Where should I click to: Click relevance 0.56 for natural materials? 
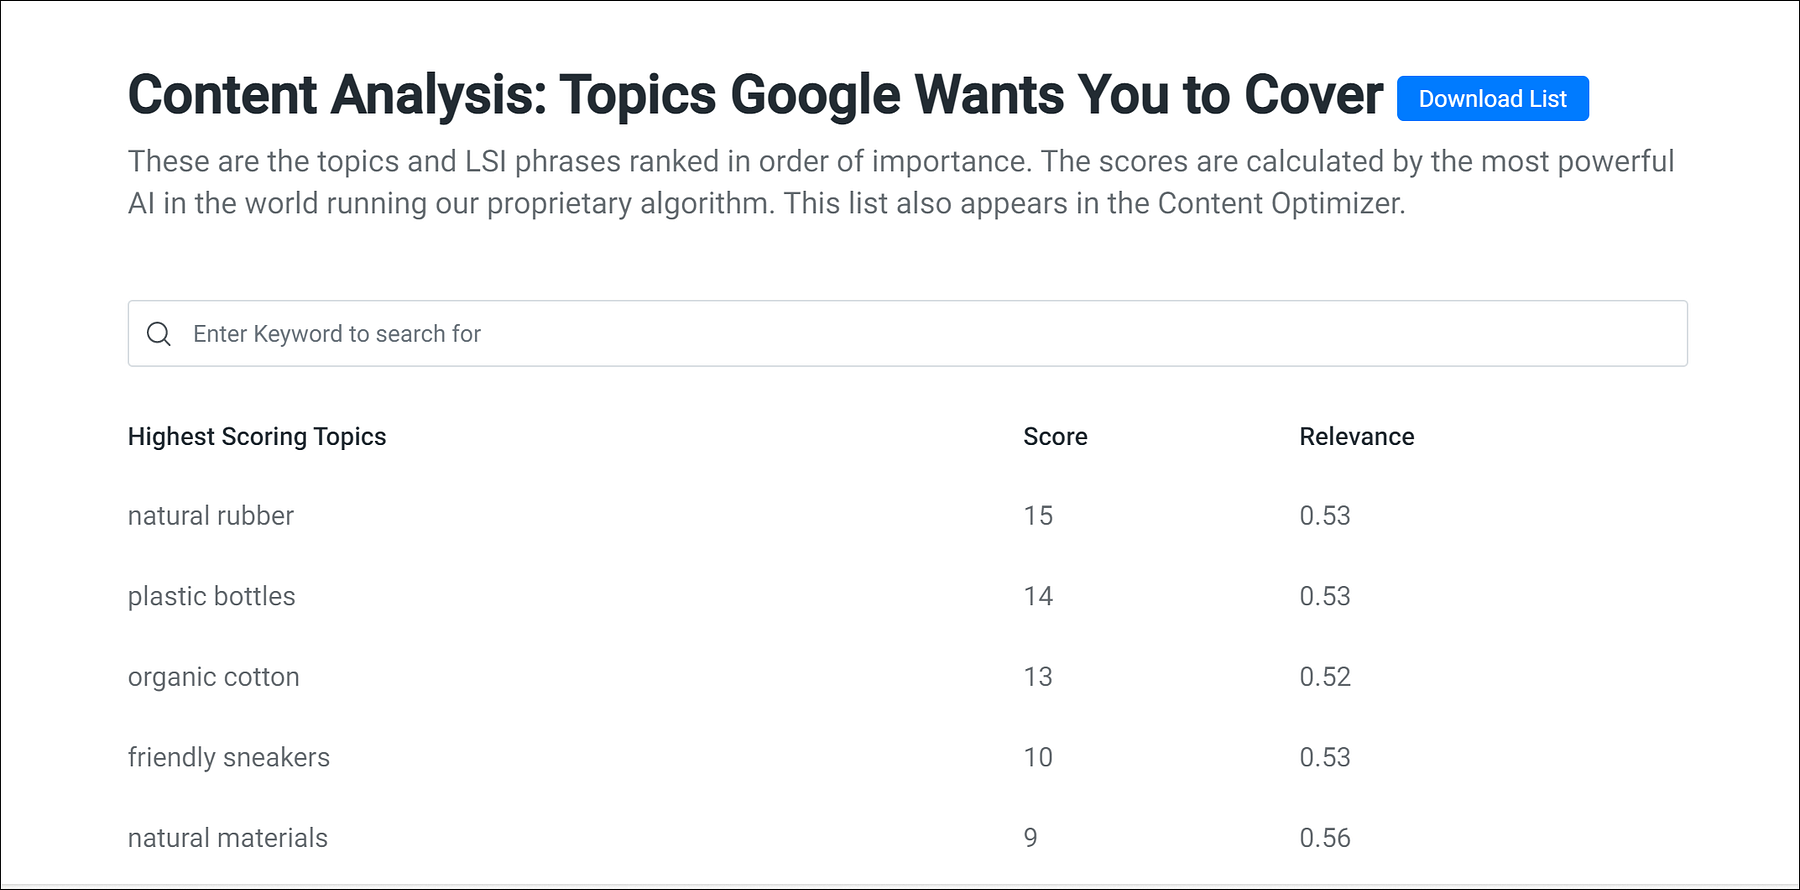[x=1325, y=838]
